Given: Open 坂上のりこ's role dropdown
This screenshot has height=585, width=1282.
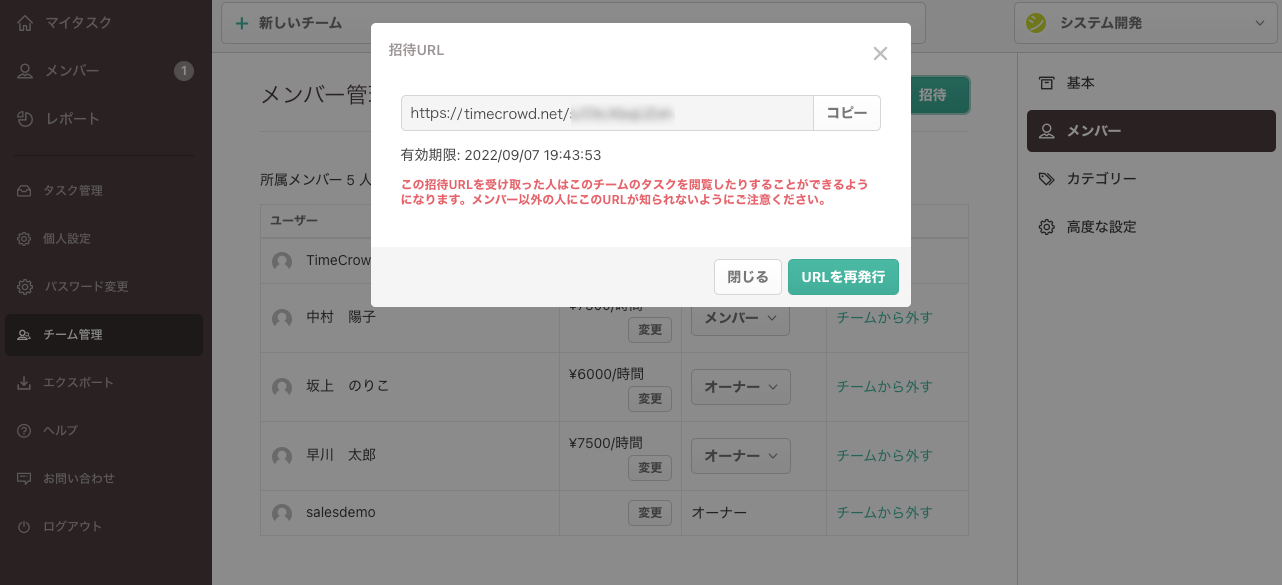Looking at the screenshot, I should [x=740, y=387].
